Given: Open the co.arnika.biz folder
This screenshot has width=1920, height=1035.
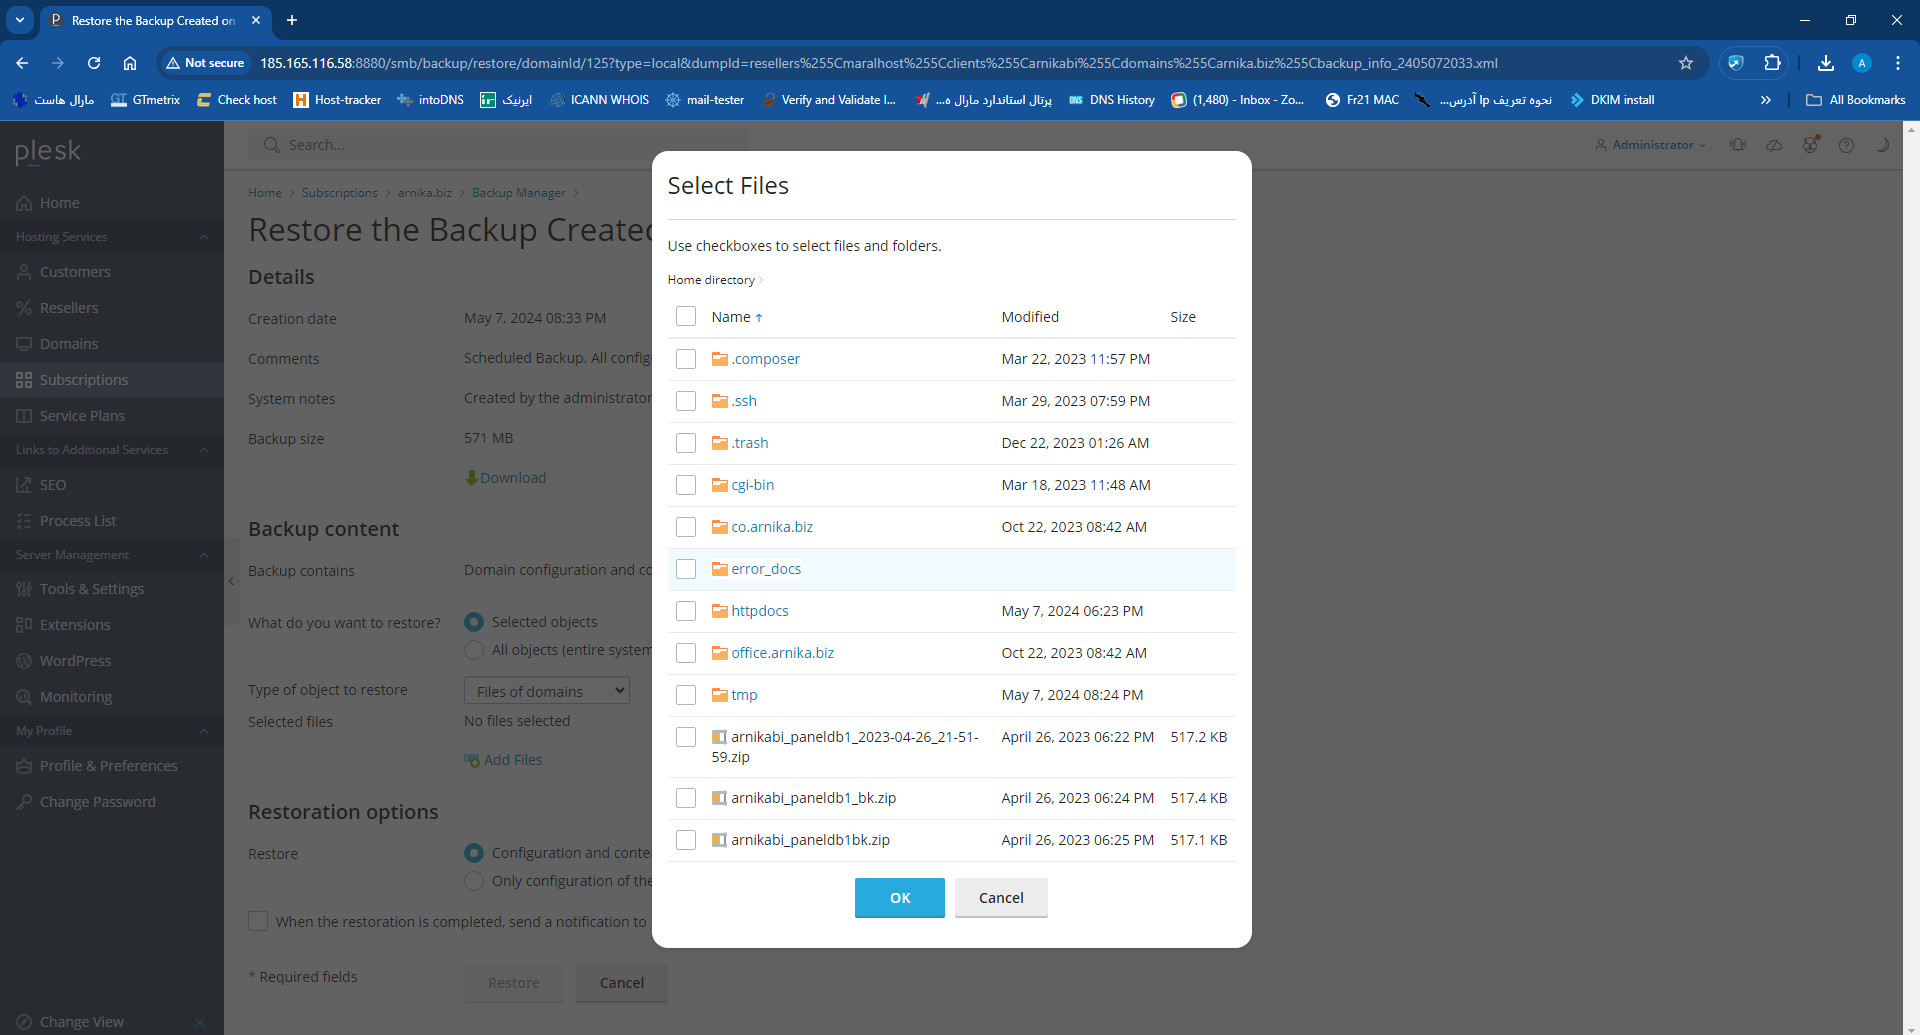Looking at the screenshot, I should pos(771,527).
